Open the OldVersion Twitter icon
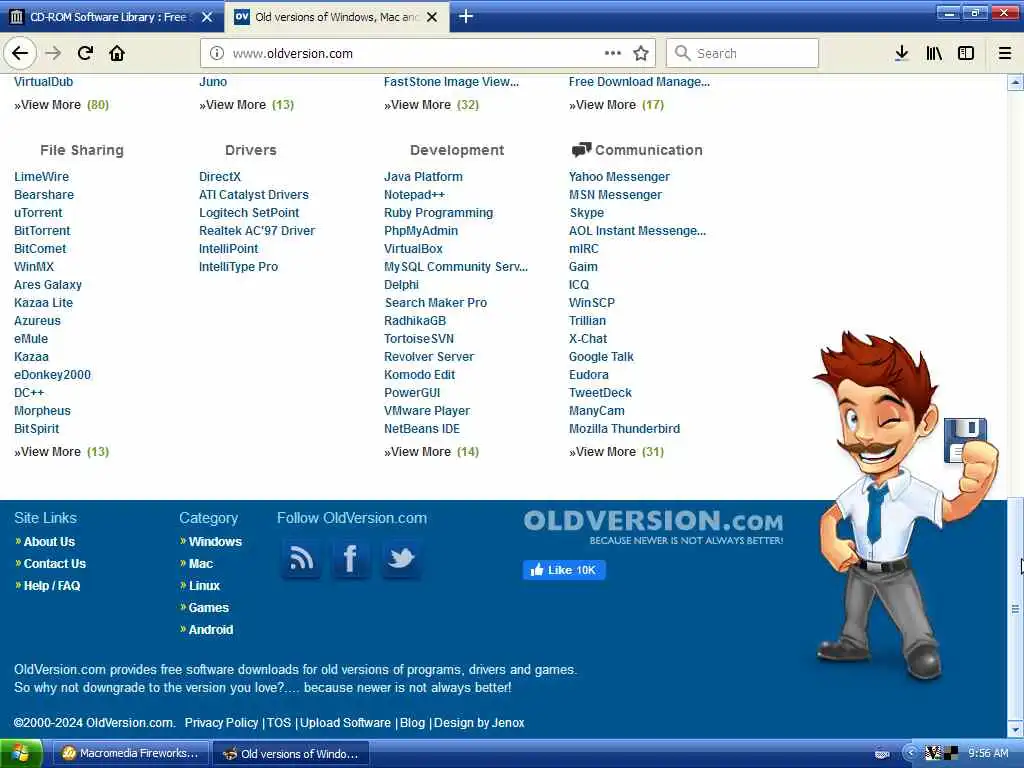 (401, 558)
